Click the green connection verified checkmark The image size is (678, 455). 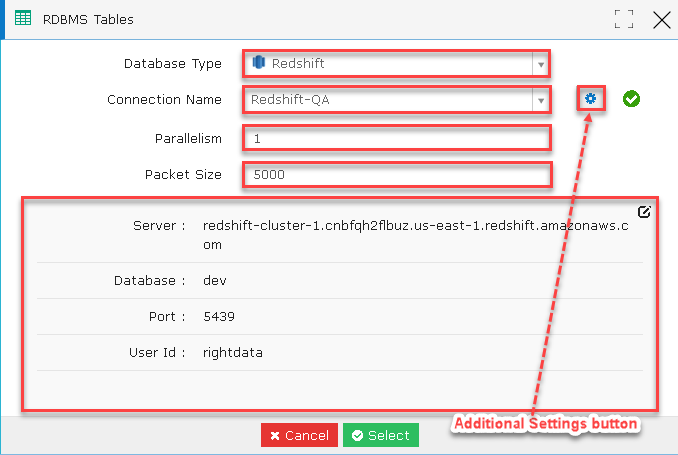pos(631,99)
